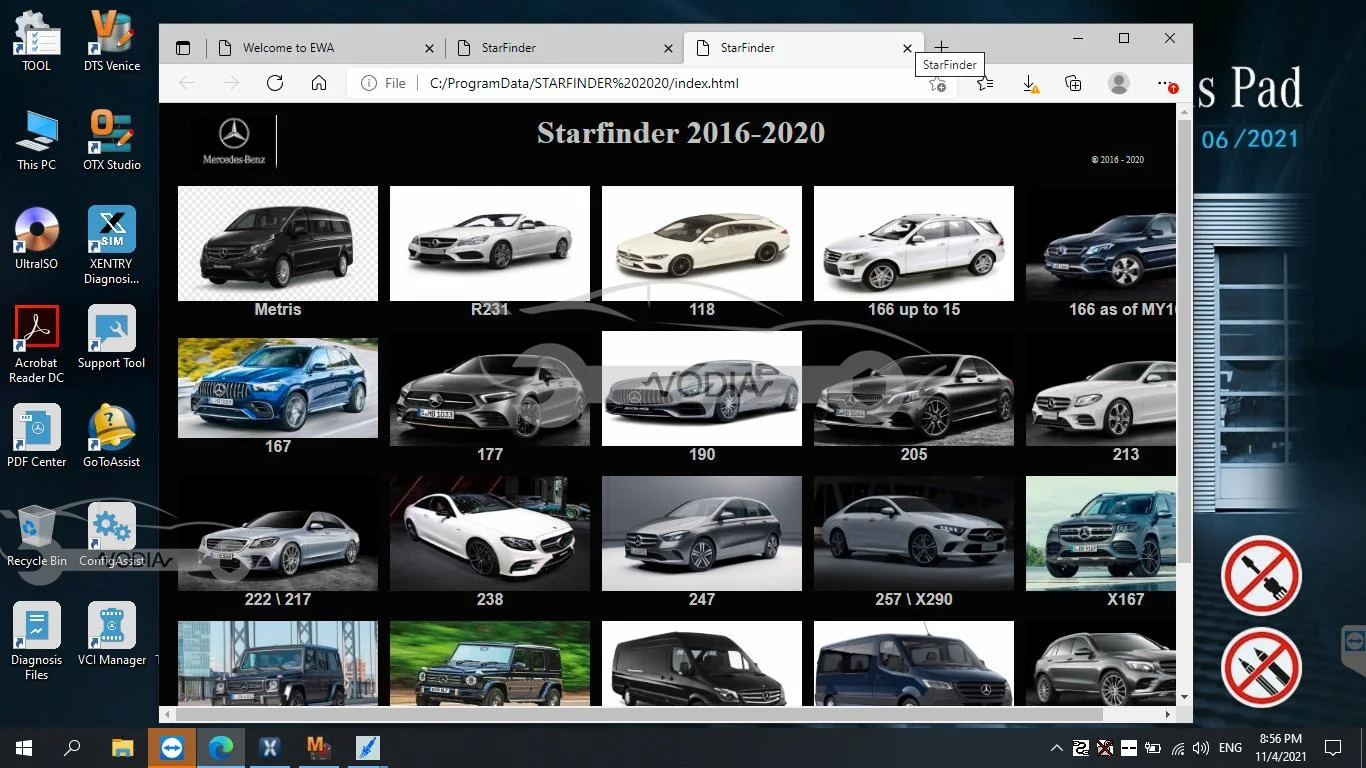Select the 205 model link
Image resolution: width=1366 pixels, height=768 pixels.
point(913,389)
